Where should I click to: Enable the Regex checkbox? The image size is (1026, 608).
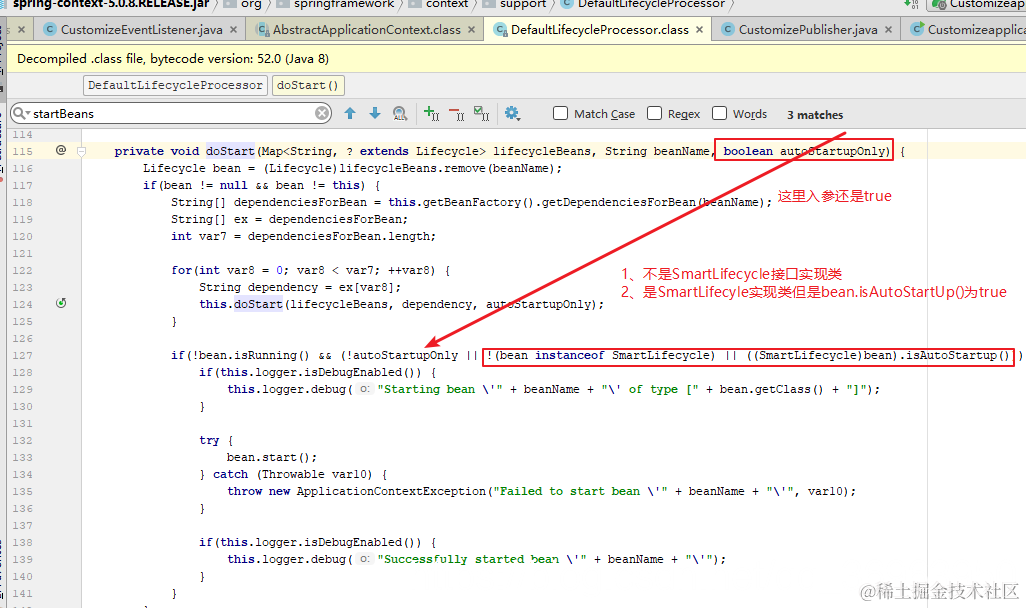(x=654, y=113)
